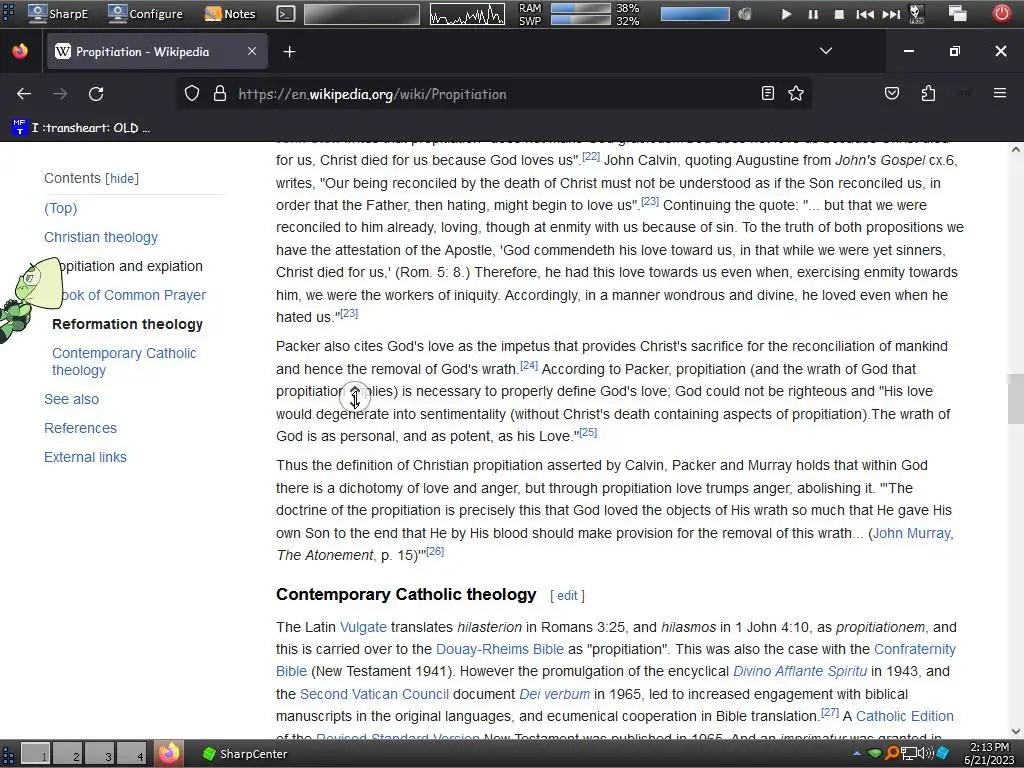Toggle reader view
Screen dimensions: 1024x768
[768, 93]
